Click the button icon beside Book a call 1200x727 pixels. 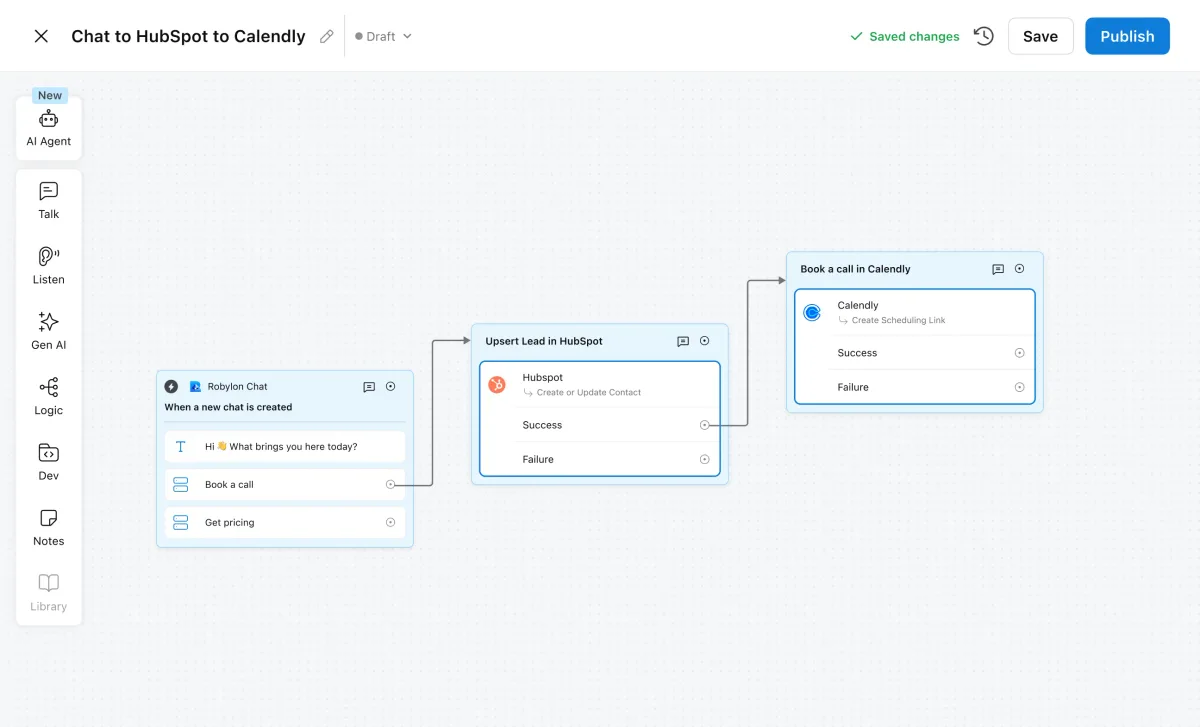coord(181,484)
